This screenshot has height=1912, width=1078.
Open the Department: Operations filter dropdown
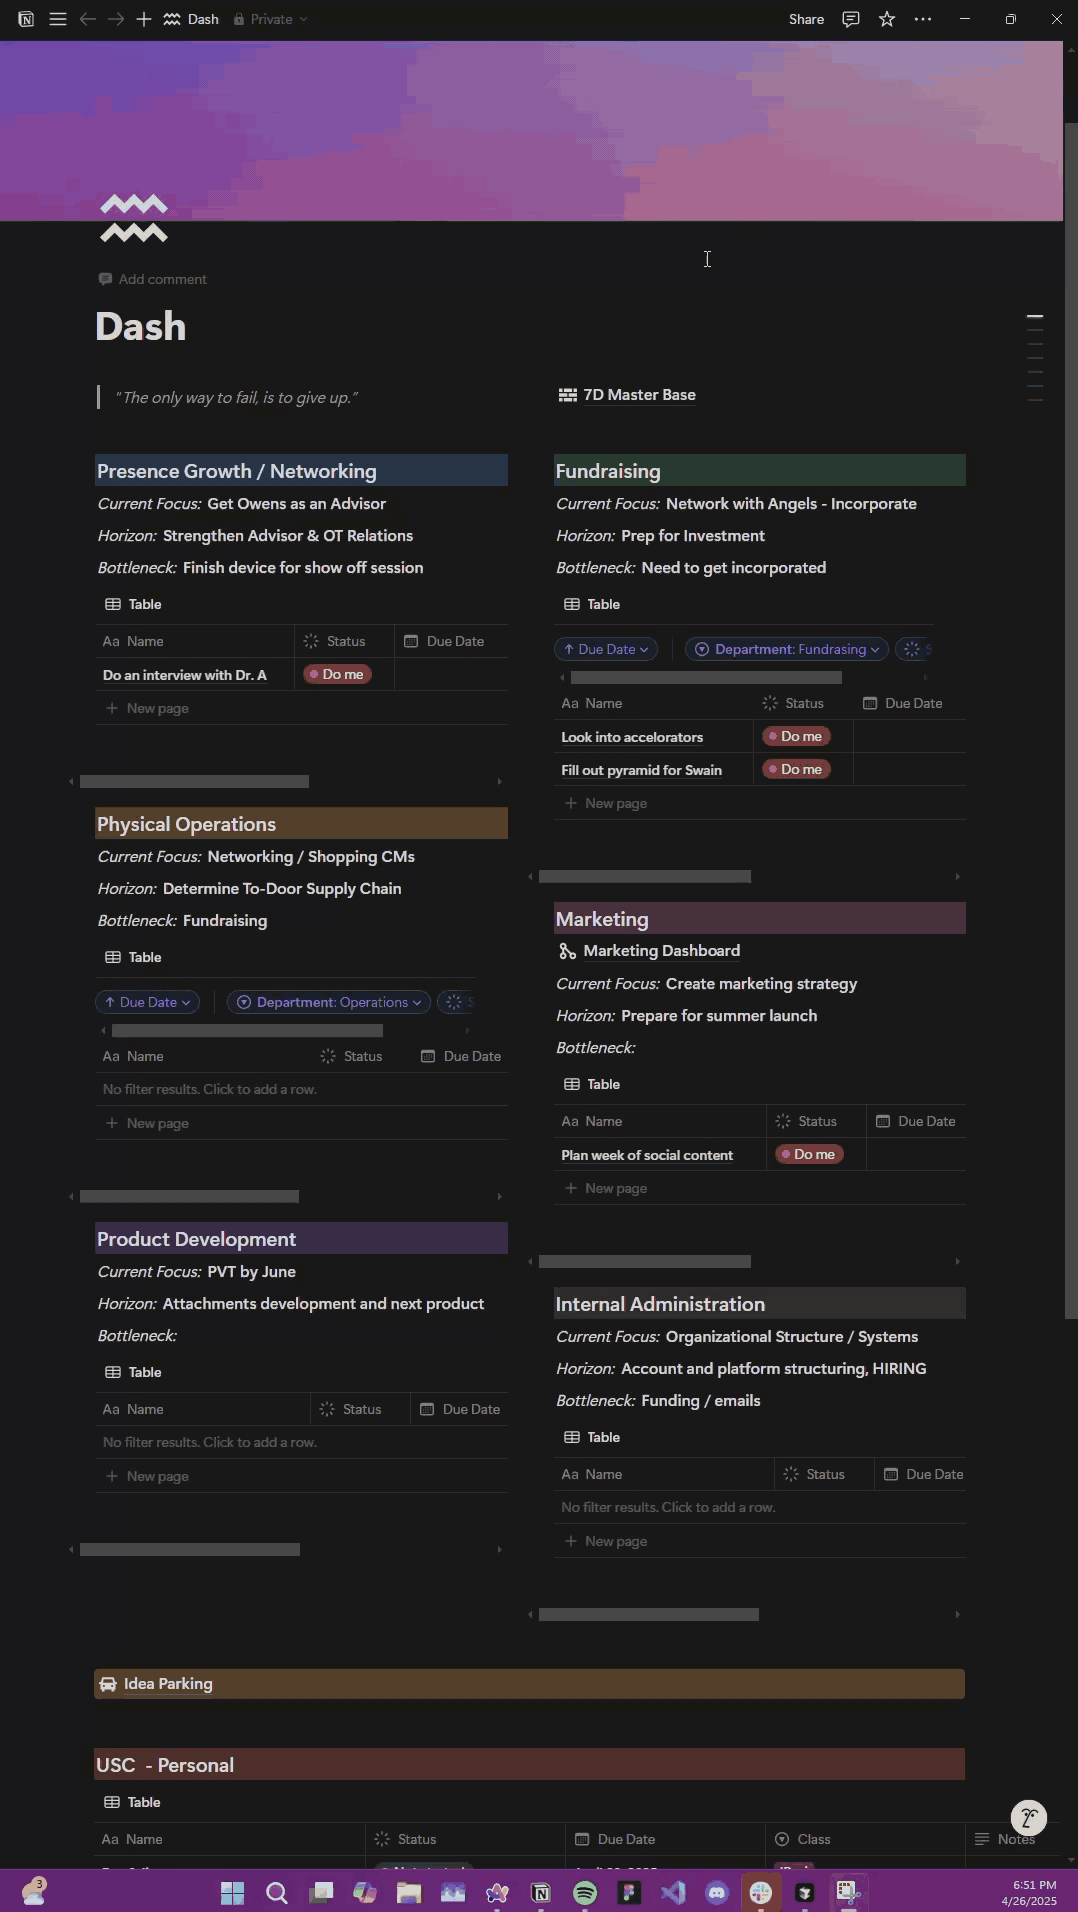[329, 1002]
